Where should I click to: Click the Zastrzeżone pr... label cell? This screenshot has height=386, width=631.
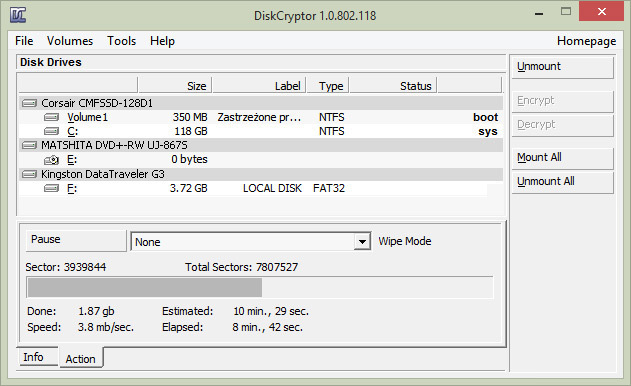pos(259,117)
